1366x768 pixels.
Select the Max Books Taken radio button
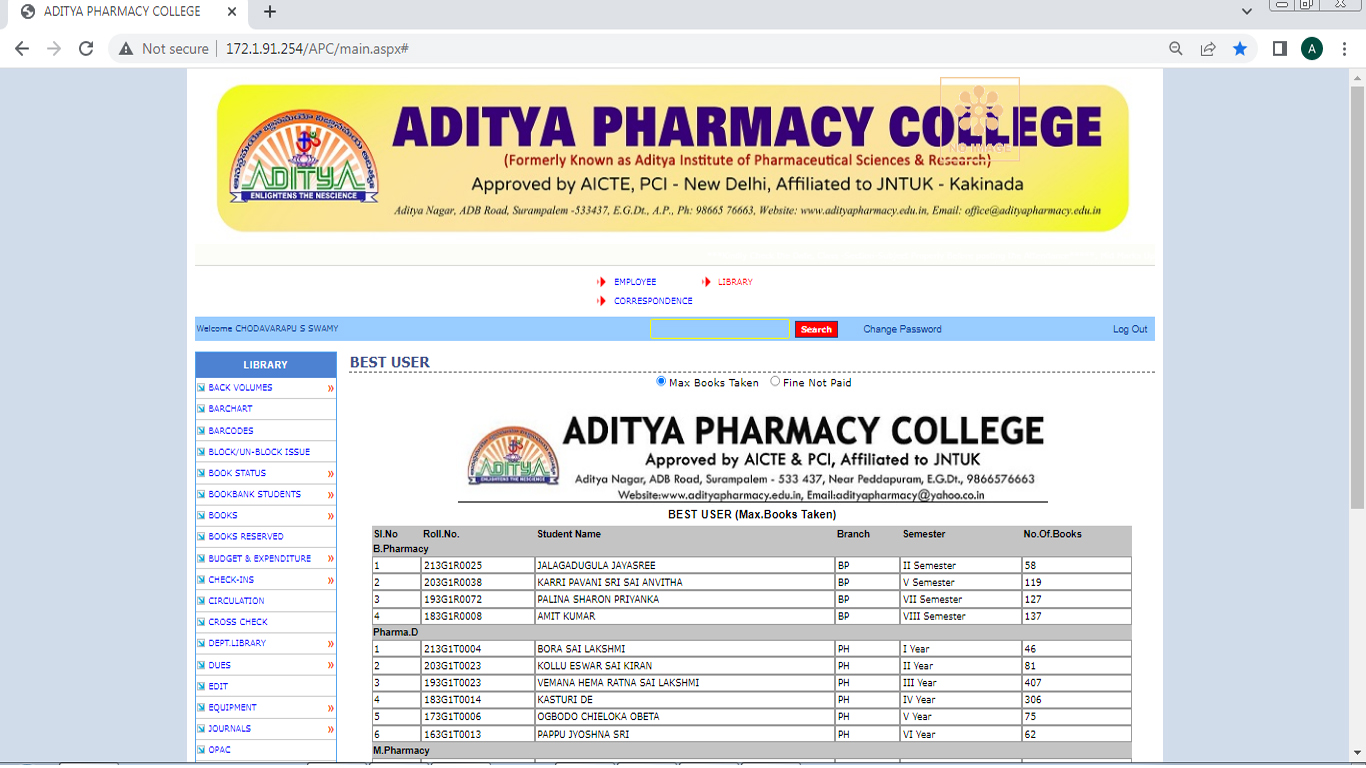pos(661,381)
